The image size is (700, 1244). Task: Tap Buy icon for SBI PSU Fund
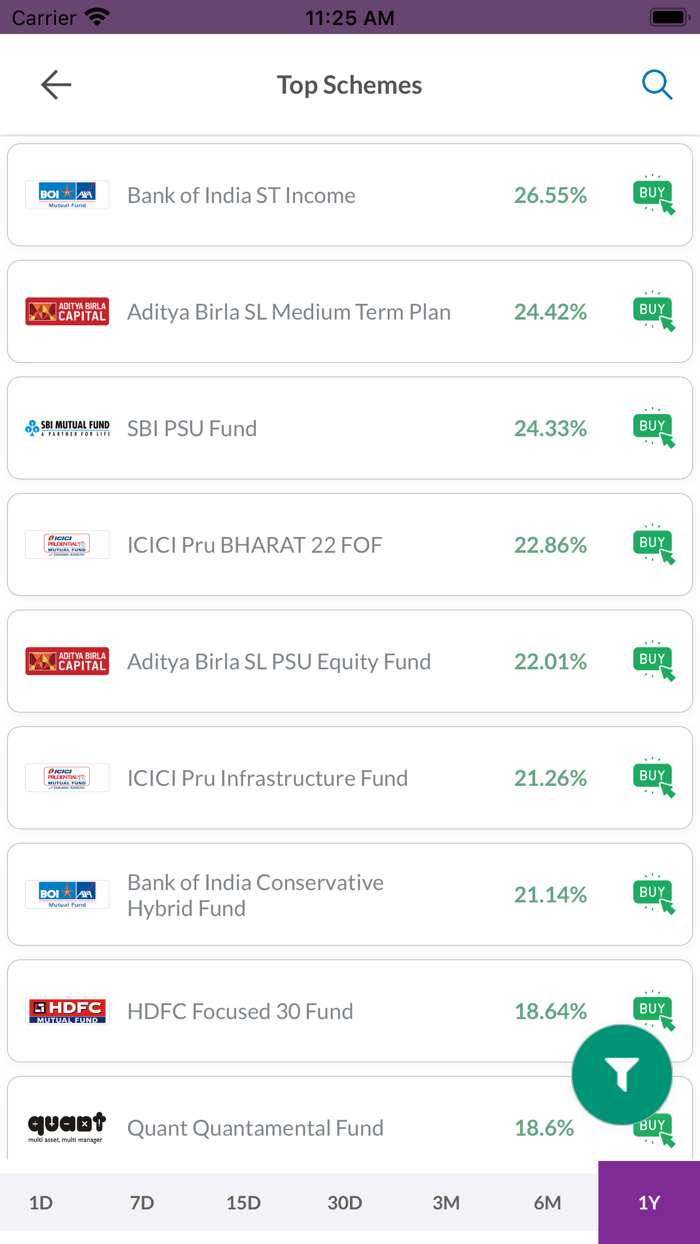point(653,428)
